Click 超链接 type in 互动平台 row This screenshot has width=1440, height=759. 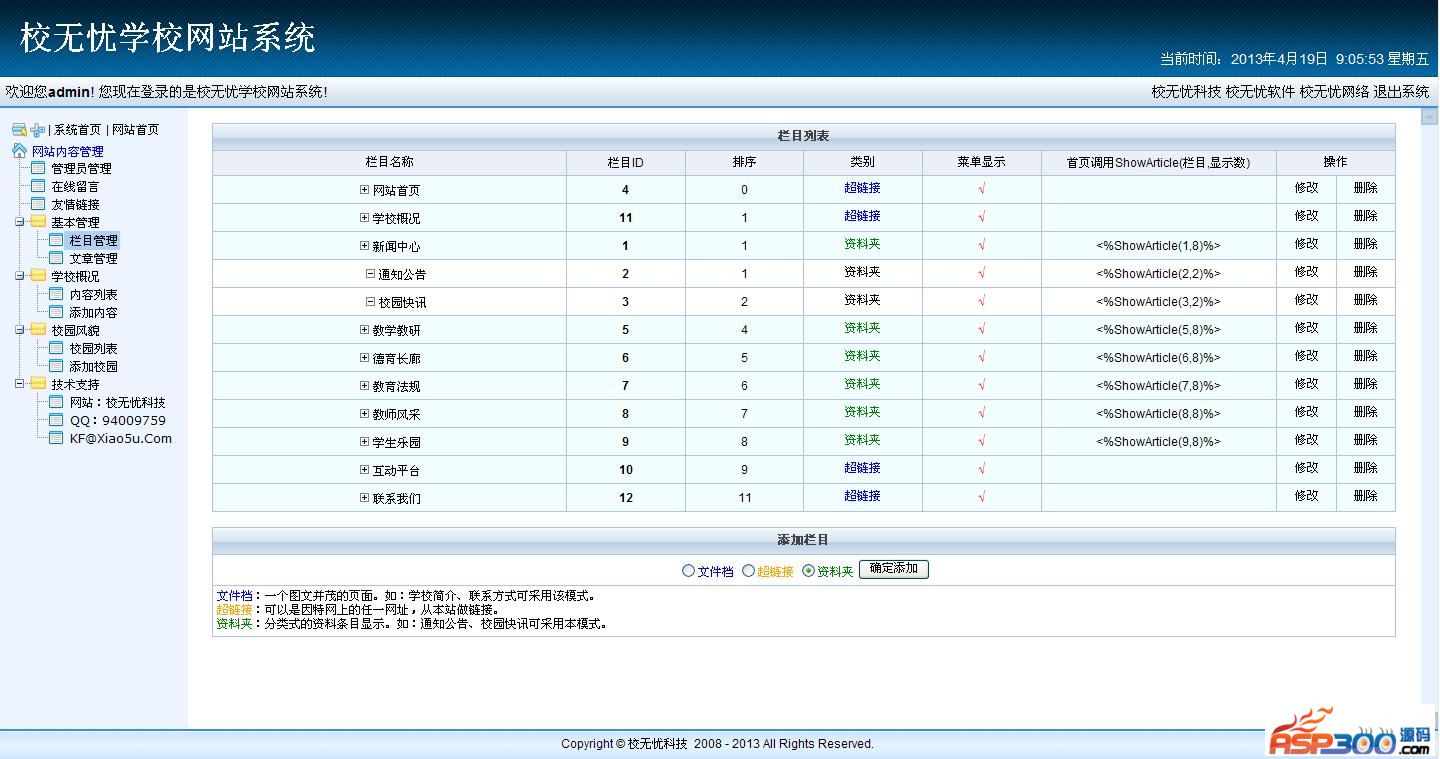coord(862,468)
